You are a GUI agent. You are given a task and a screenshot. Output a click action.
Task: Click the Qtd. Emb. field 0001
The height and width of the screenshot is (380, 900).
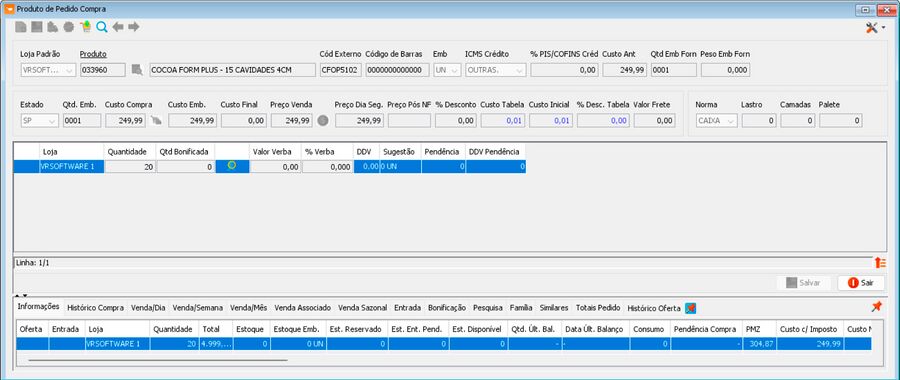[82, 121]
